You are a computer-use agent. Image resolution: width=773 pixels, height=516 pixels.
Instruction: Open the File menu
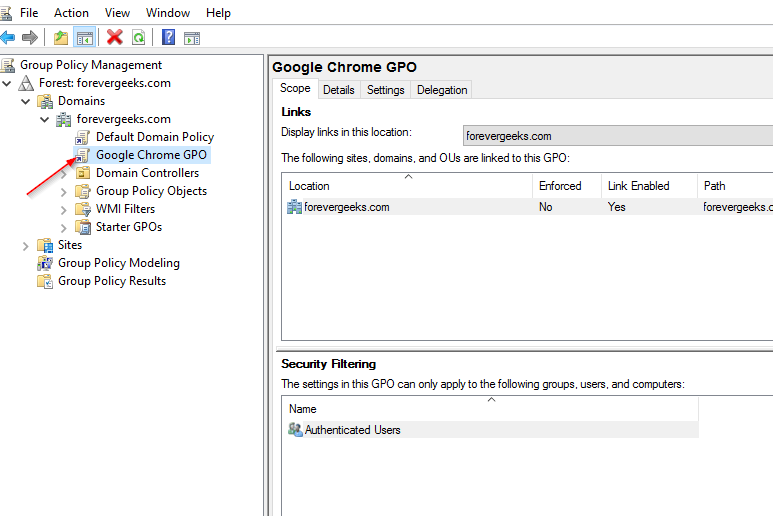[29, 13]
